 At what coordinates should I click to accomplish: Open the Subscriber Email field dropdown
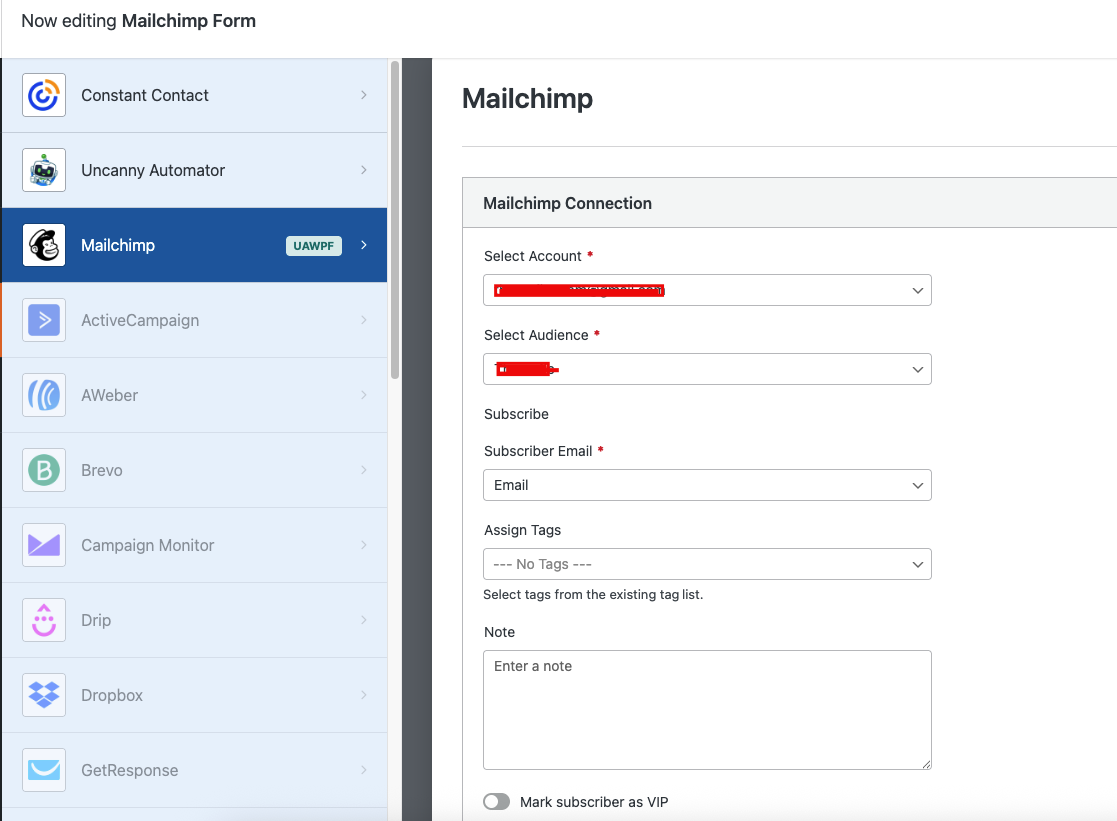(707, 485)
